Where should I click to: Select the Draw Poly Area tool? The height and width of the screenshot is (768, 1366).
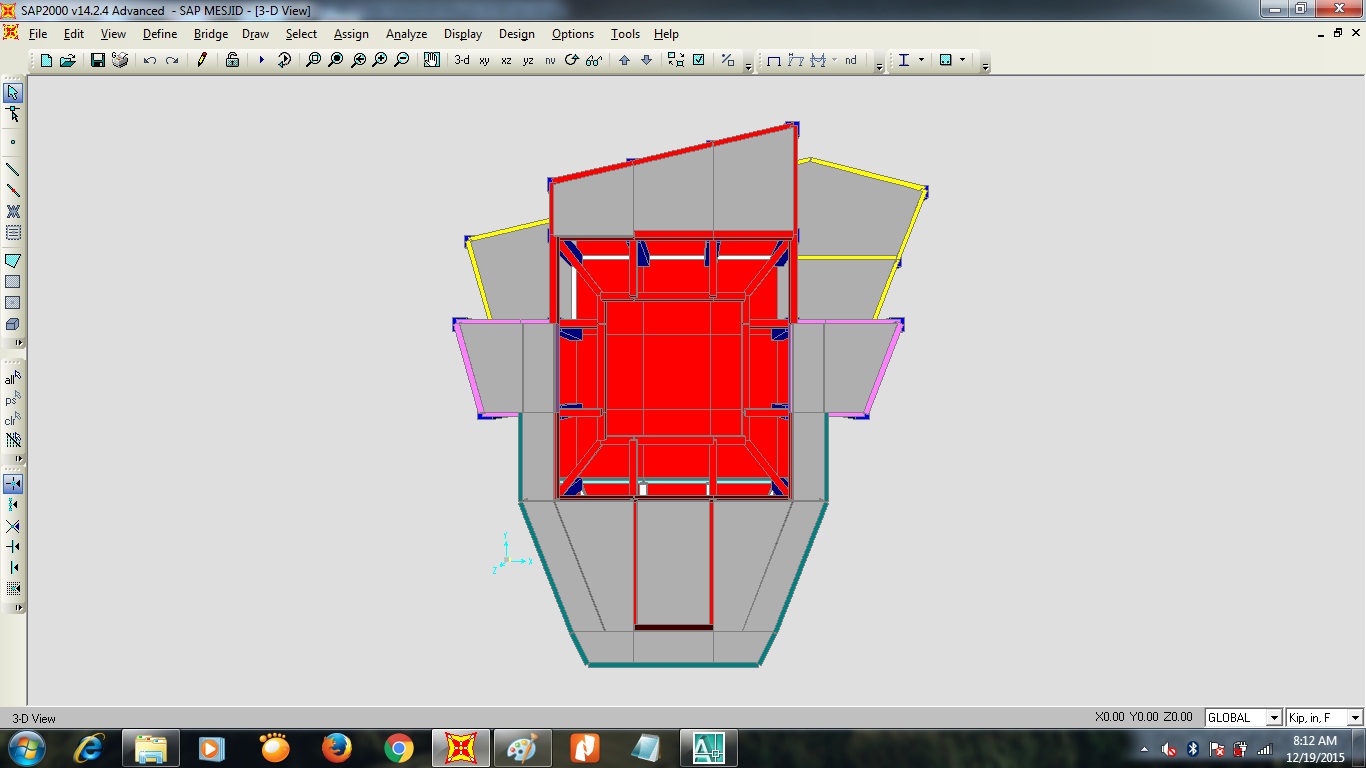point(13,261)
